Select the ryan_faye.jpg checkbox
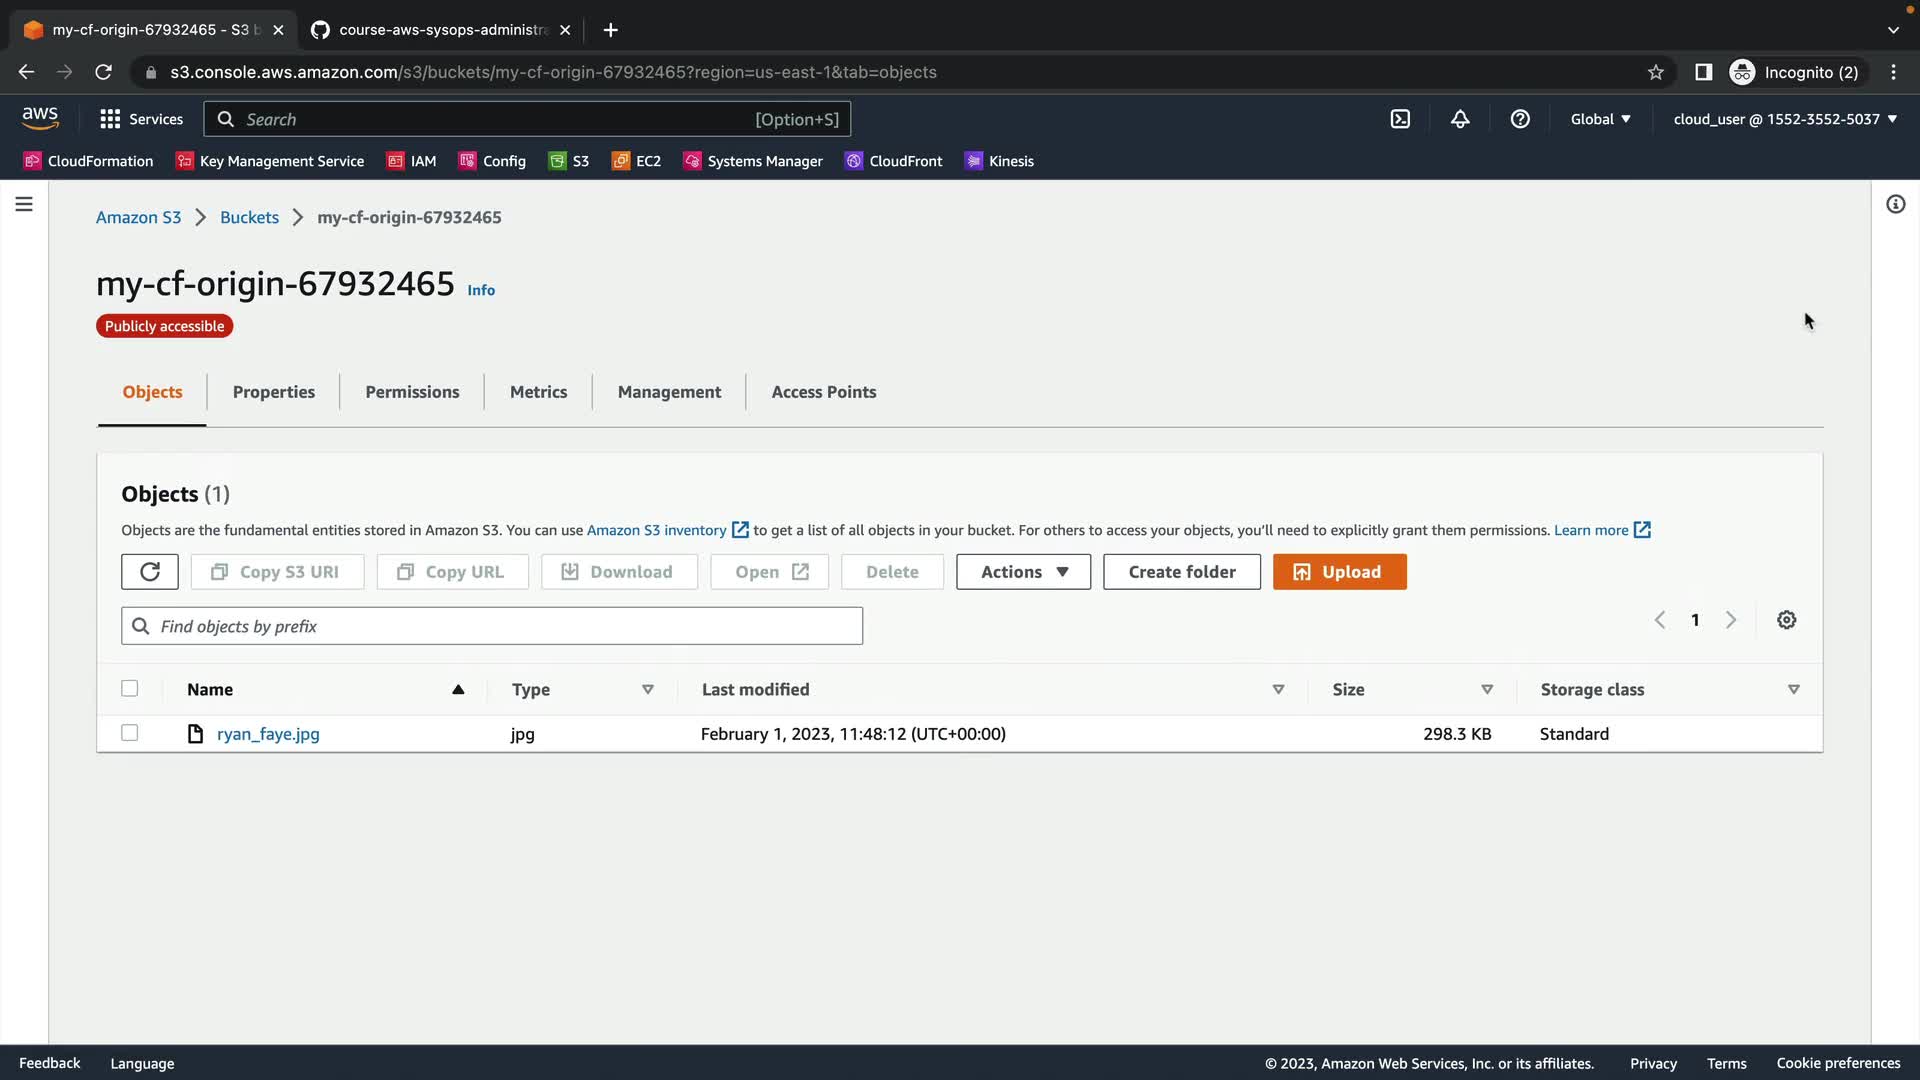The width and height of the screenshot is (1920, 1080). click(130, 733)
